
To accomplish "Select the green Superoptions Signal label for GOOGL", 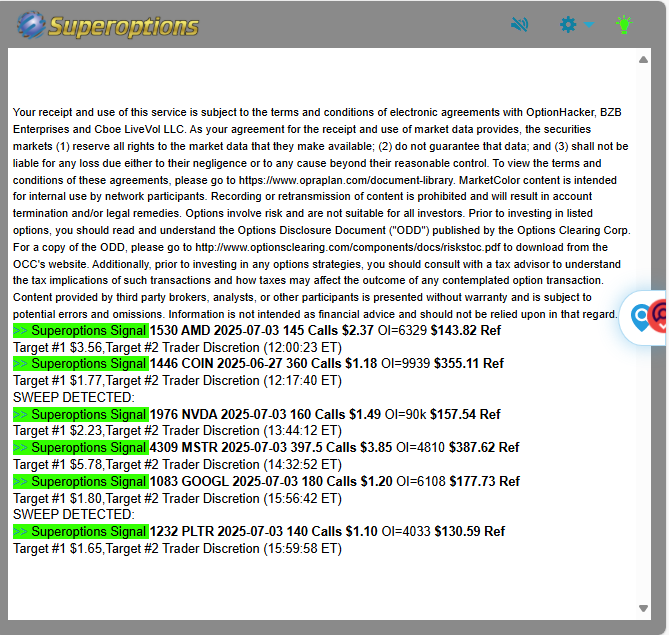I will click(x=80, y=481).
